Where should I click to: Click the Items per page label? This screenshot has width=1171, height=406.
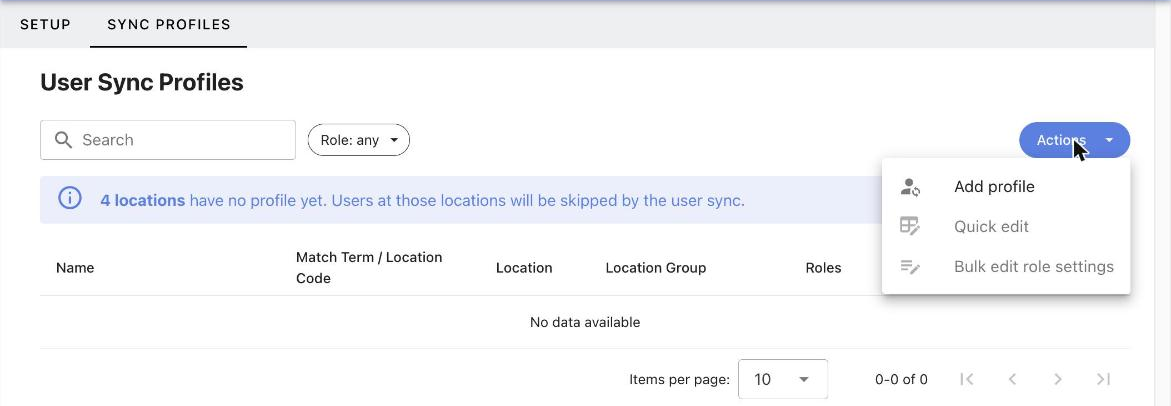click(x=680, y=379)
